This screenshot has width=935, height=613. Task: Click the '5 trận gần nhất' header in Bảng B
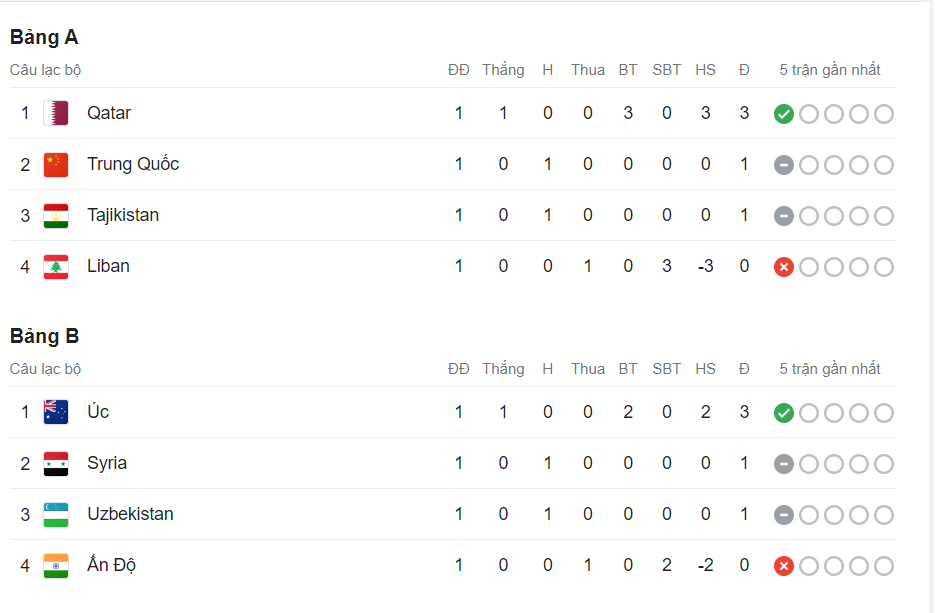830,369
